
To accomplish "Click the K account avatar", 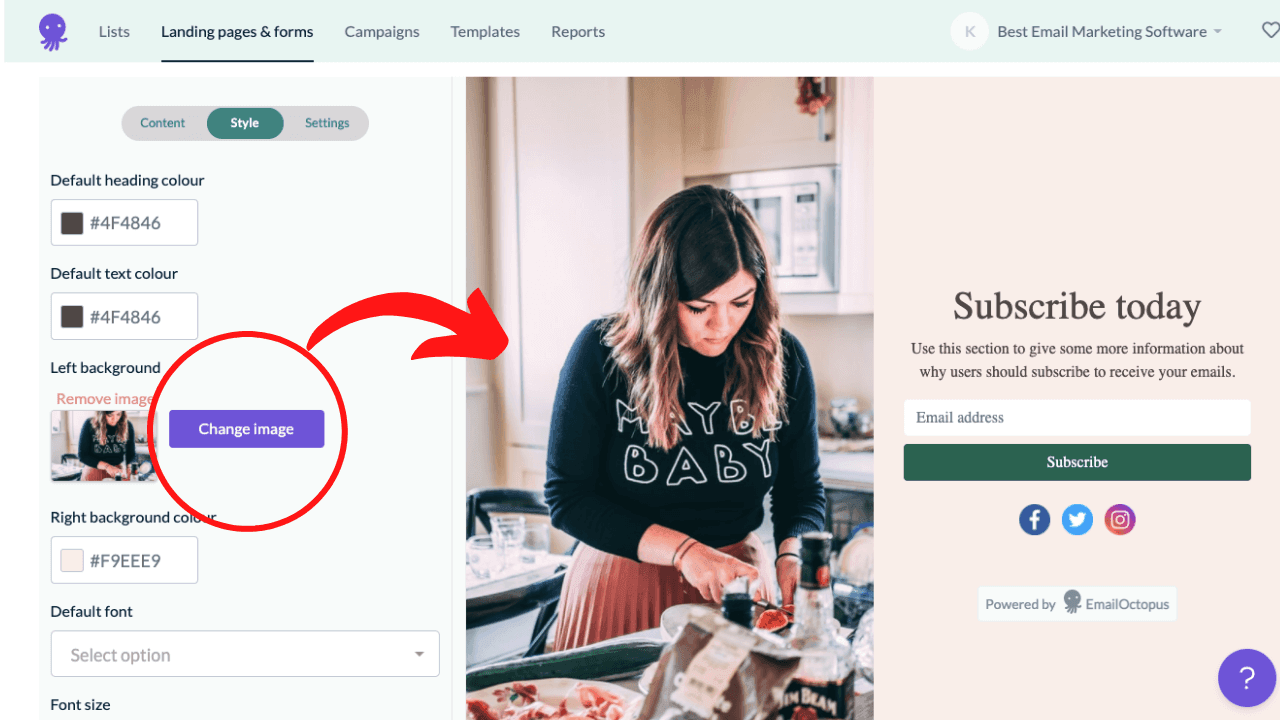I will pyautogui.click(x=969, y=32).
